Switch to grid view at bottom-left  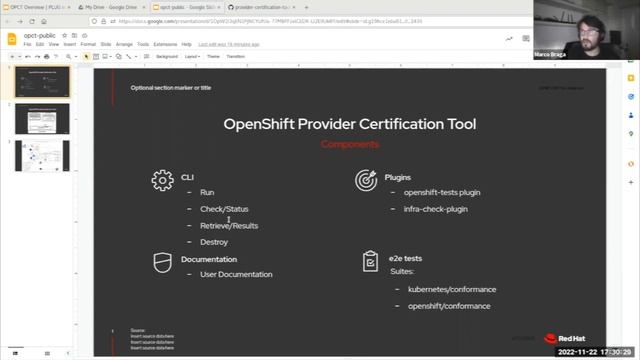[47, 353]
